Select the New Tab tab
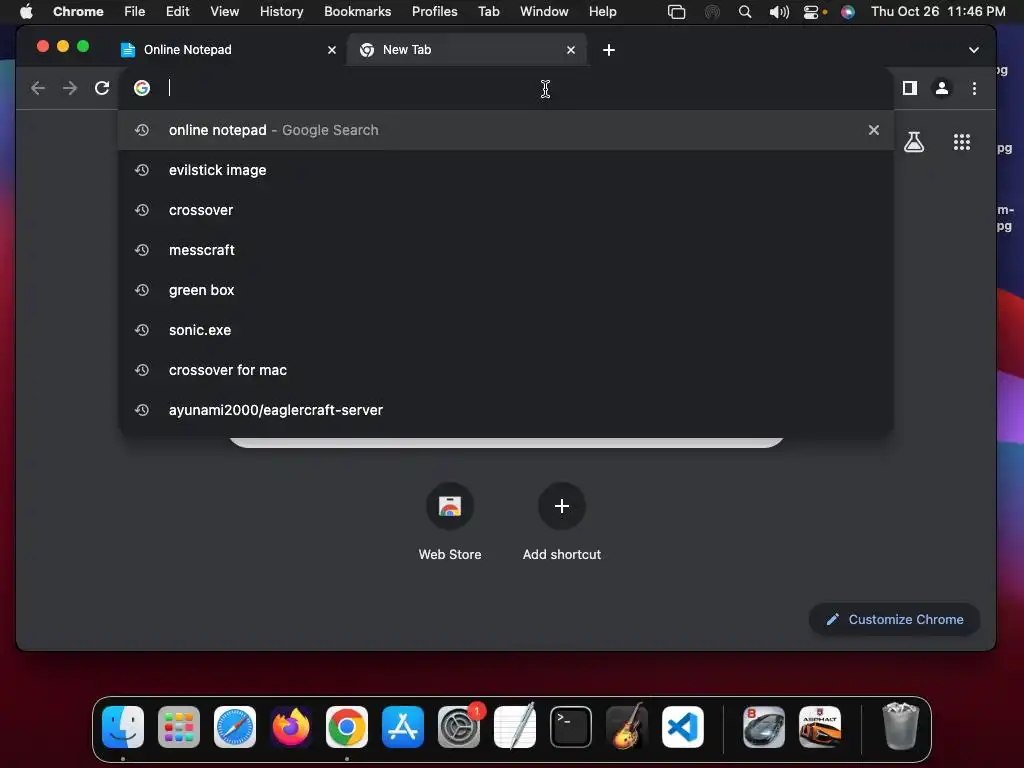The image size is (1024, 768). [466, 50]
